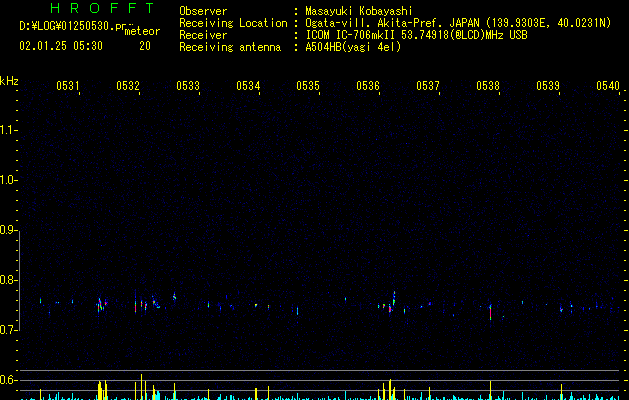Click the 0532 time axis label
The width and height of the screenshot is (629, 400).
click(x=128, y=86)
